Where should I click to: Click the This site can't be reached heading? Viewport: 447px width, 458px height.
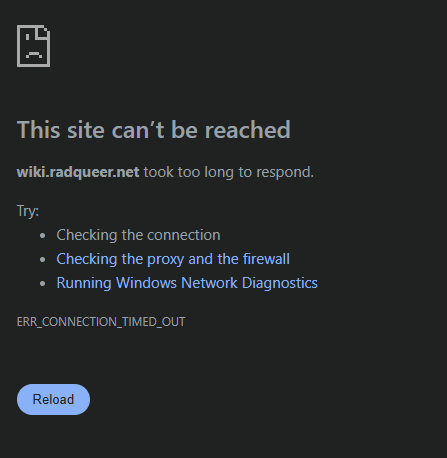point(154,130)
